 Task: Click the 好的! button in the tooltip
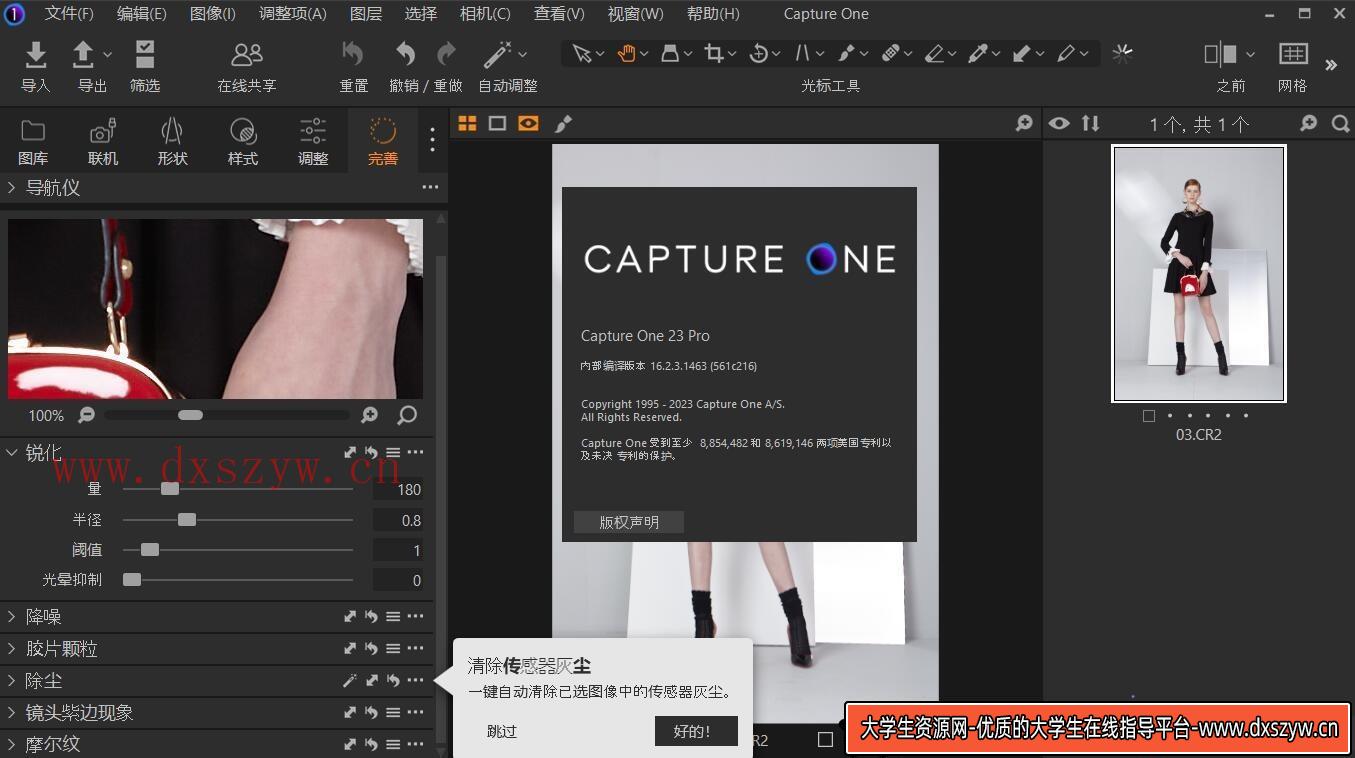(x=696, y=731)
